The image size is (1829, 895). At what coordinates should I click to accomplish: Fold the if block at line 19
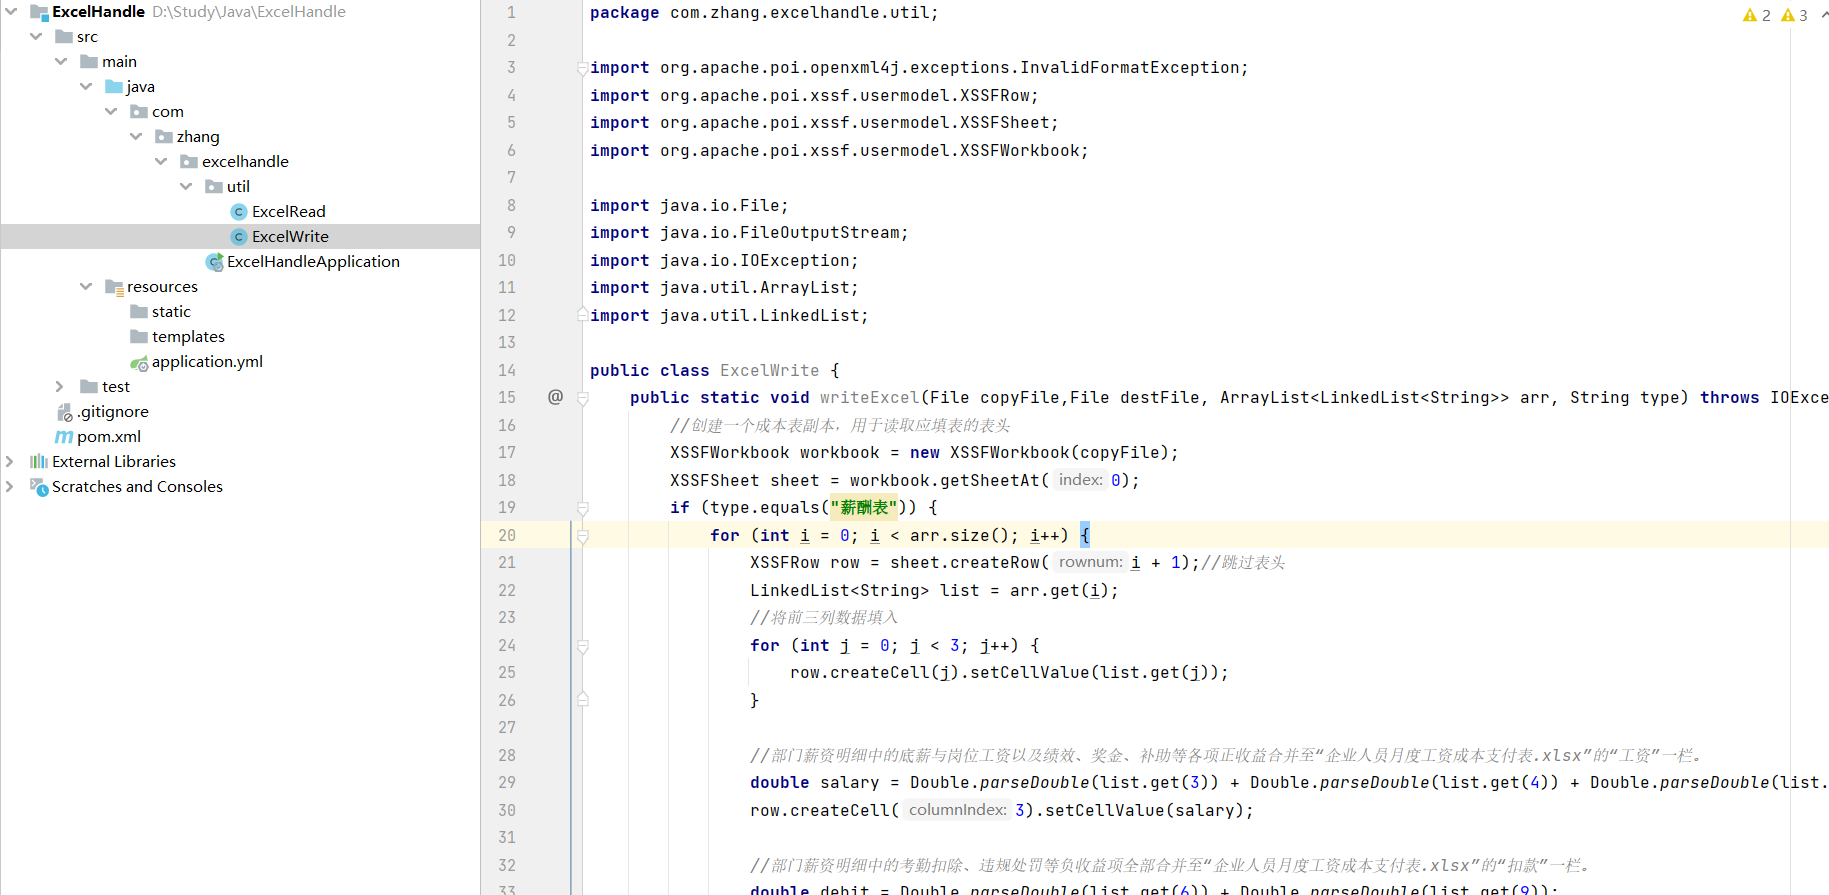[x=582, y=508]
